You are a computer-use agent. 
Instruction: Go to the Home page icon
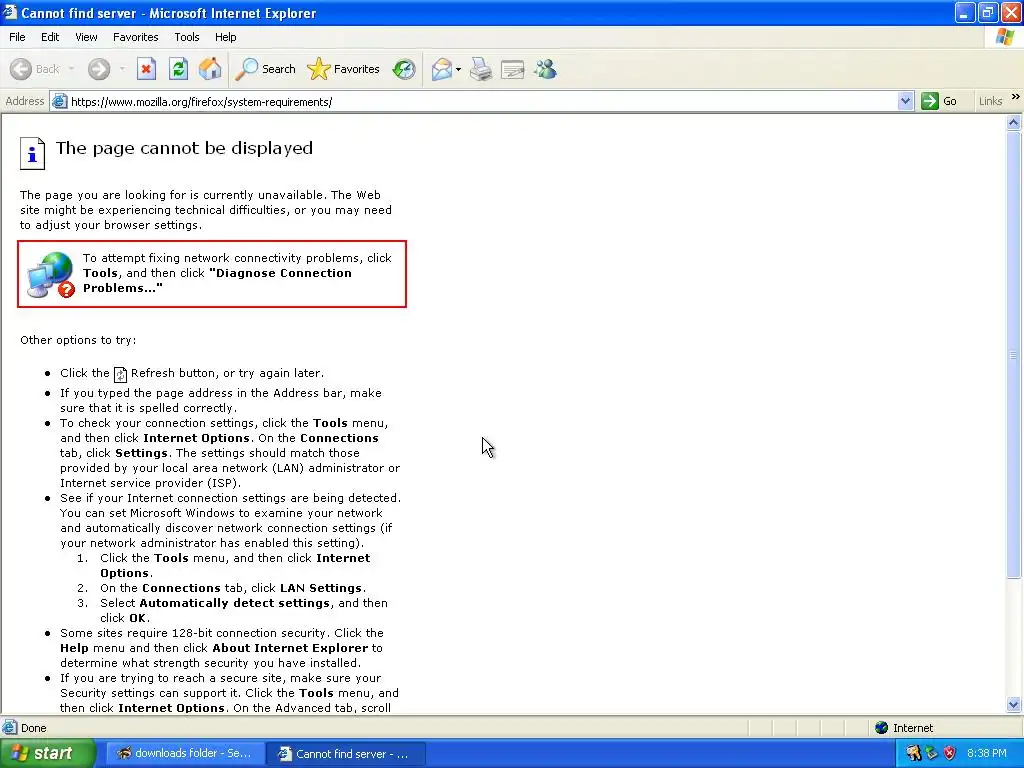pos(210,69)
